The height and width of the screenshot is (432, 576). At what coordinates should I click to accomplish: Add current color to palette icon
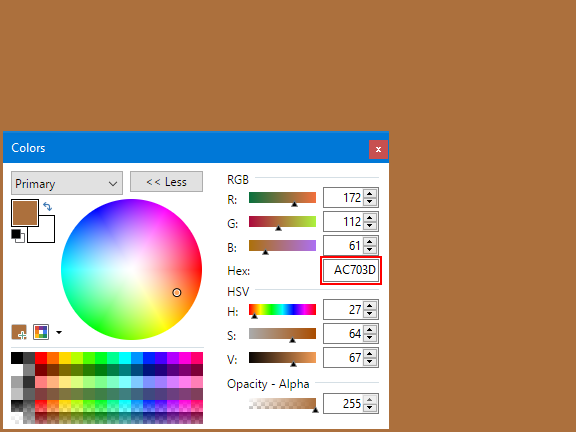19,332
